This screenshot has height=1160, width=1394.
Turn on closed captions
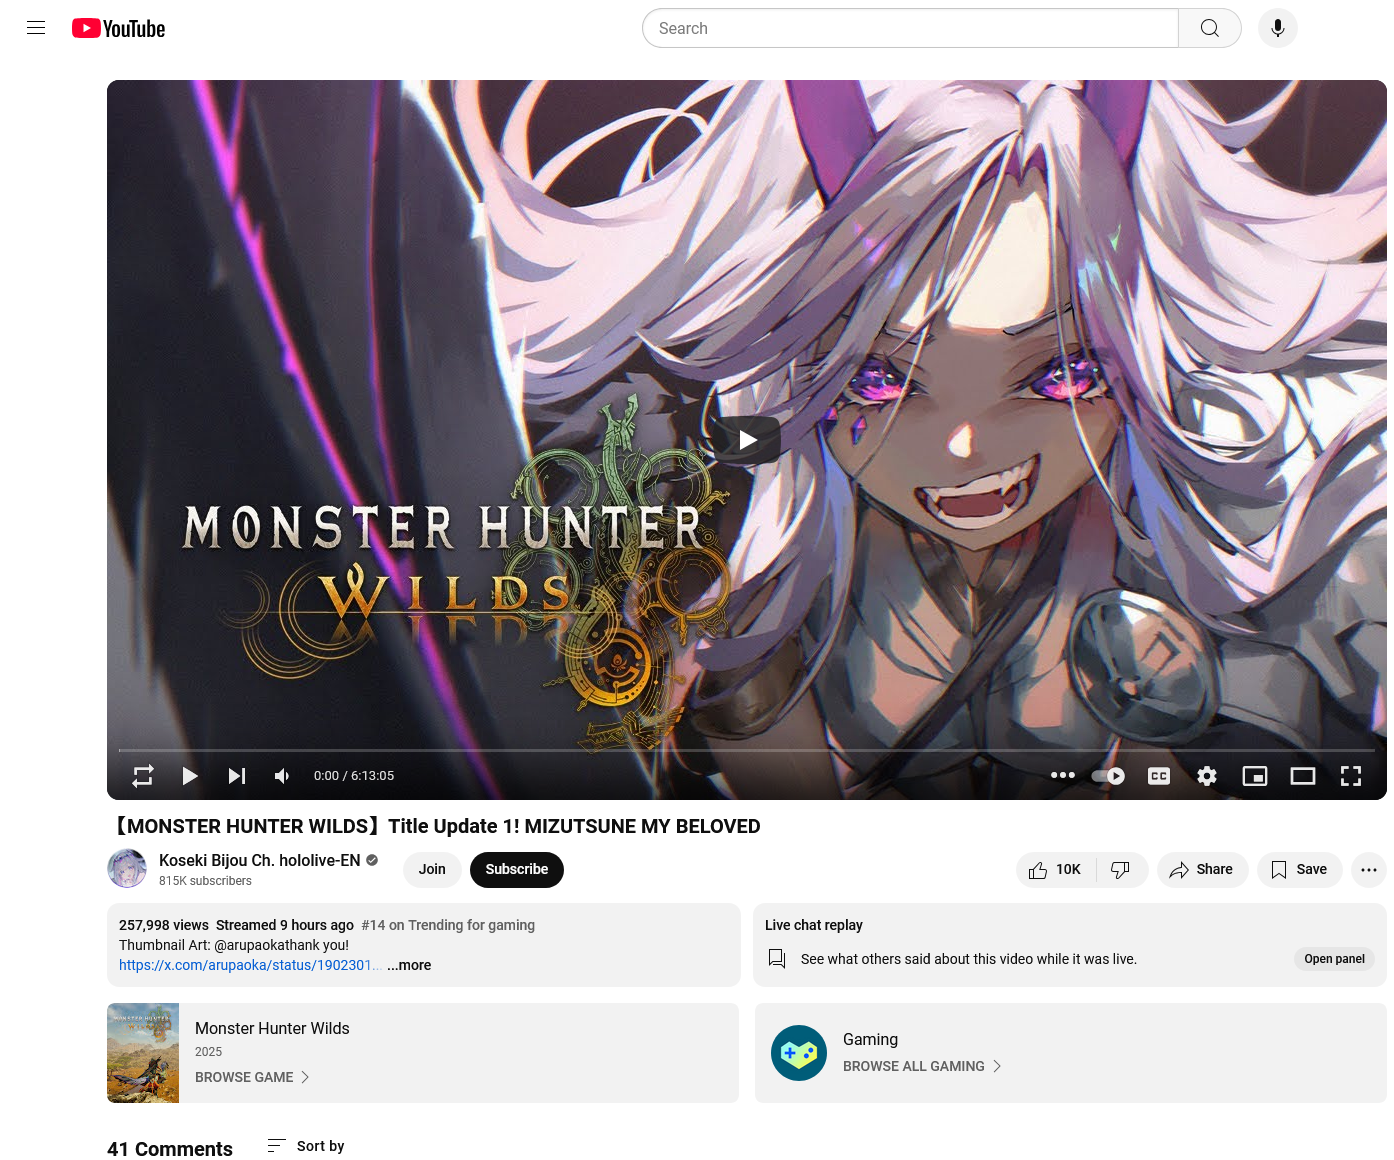1159,776
